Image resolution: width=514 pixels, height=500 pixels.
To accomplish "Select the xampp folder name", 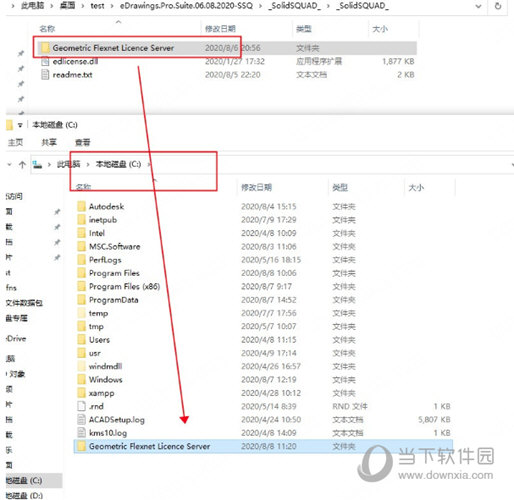I will point(101,393).
